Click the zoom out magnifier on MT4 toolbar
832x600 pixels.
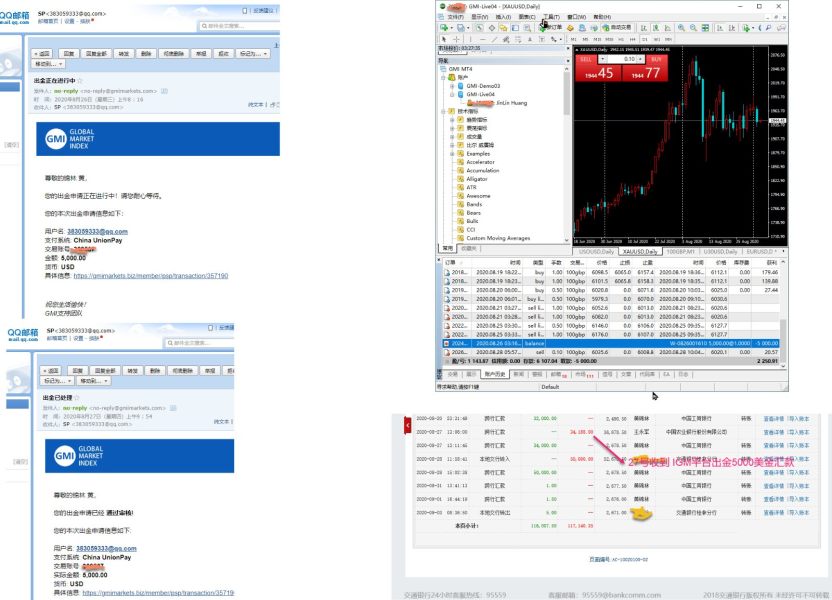point(693,28)
